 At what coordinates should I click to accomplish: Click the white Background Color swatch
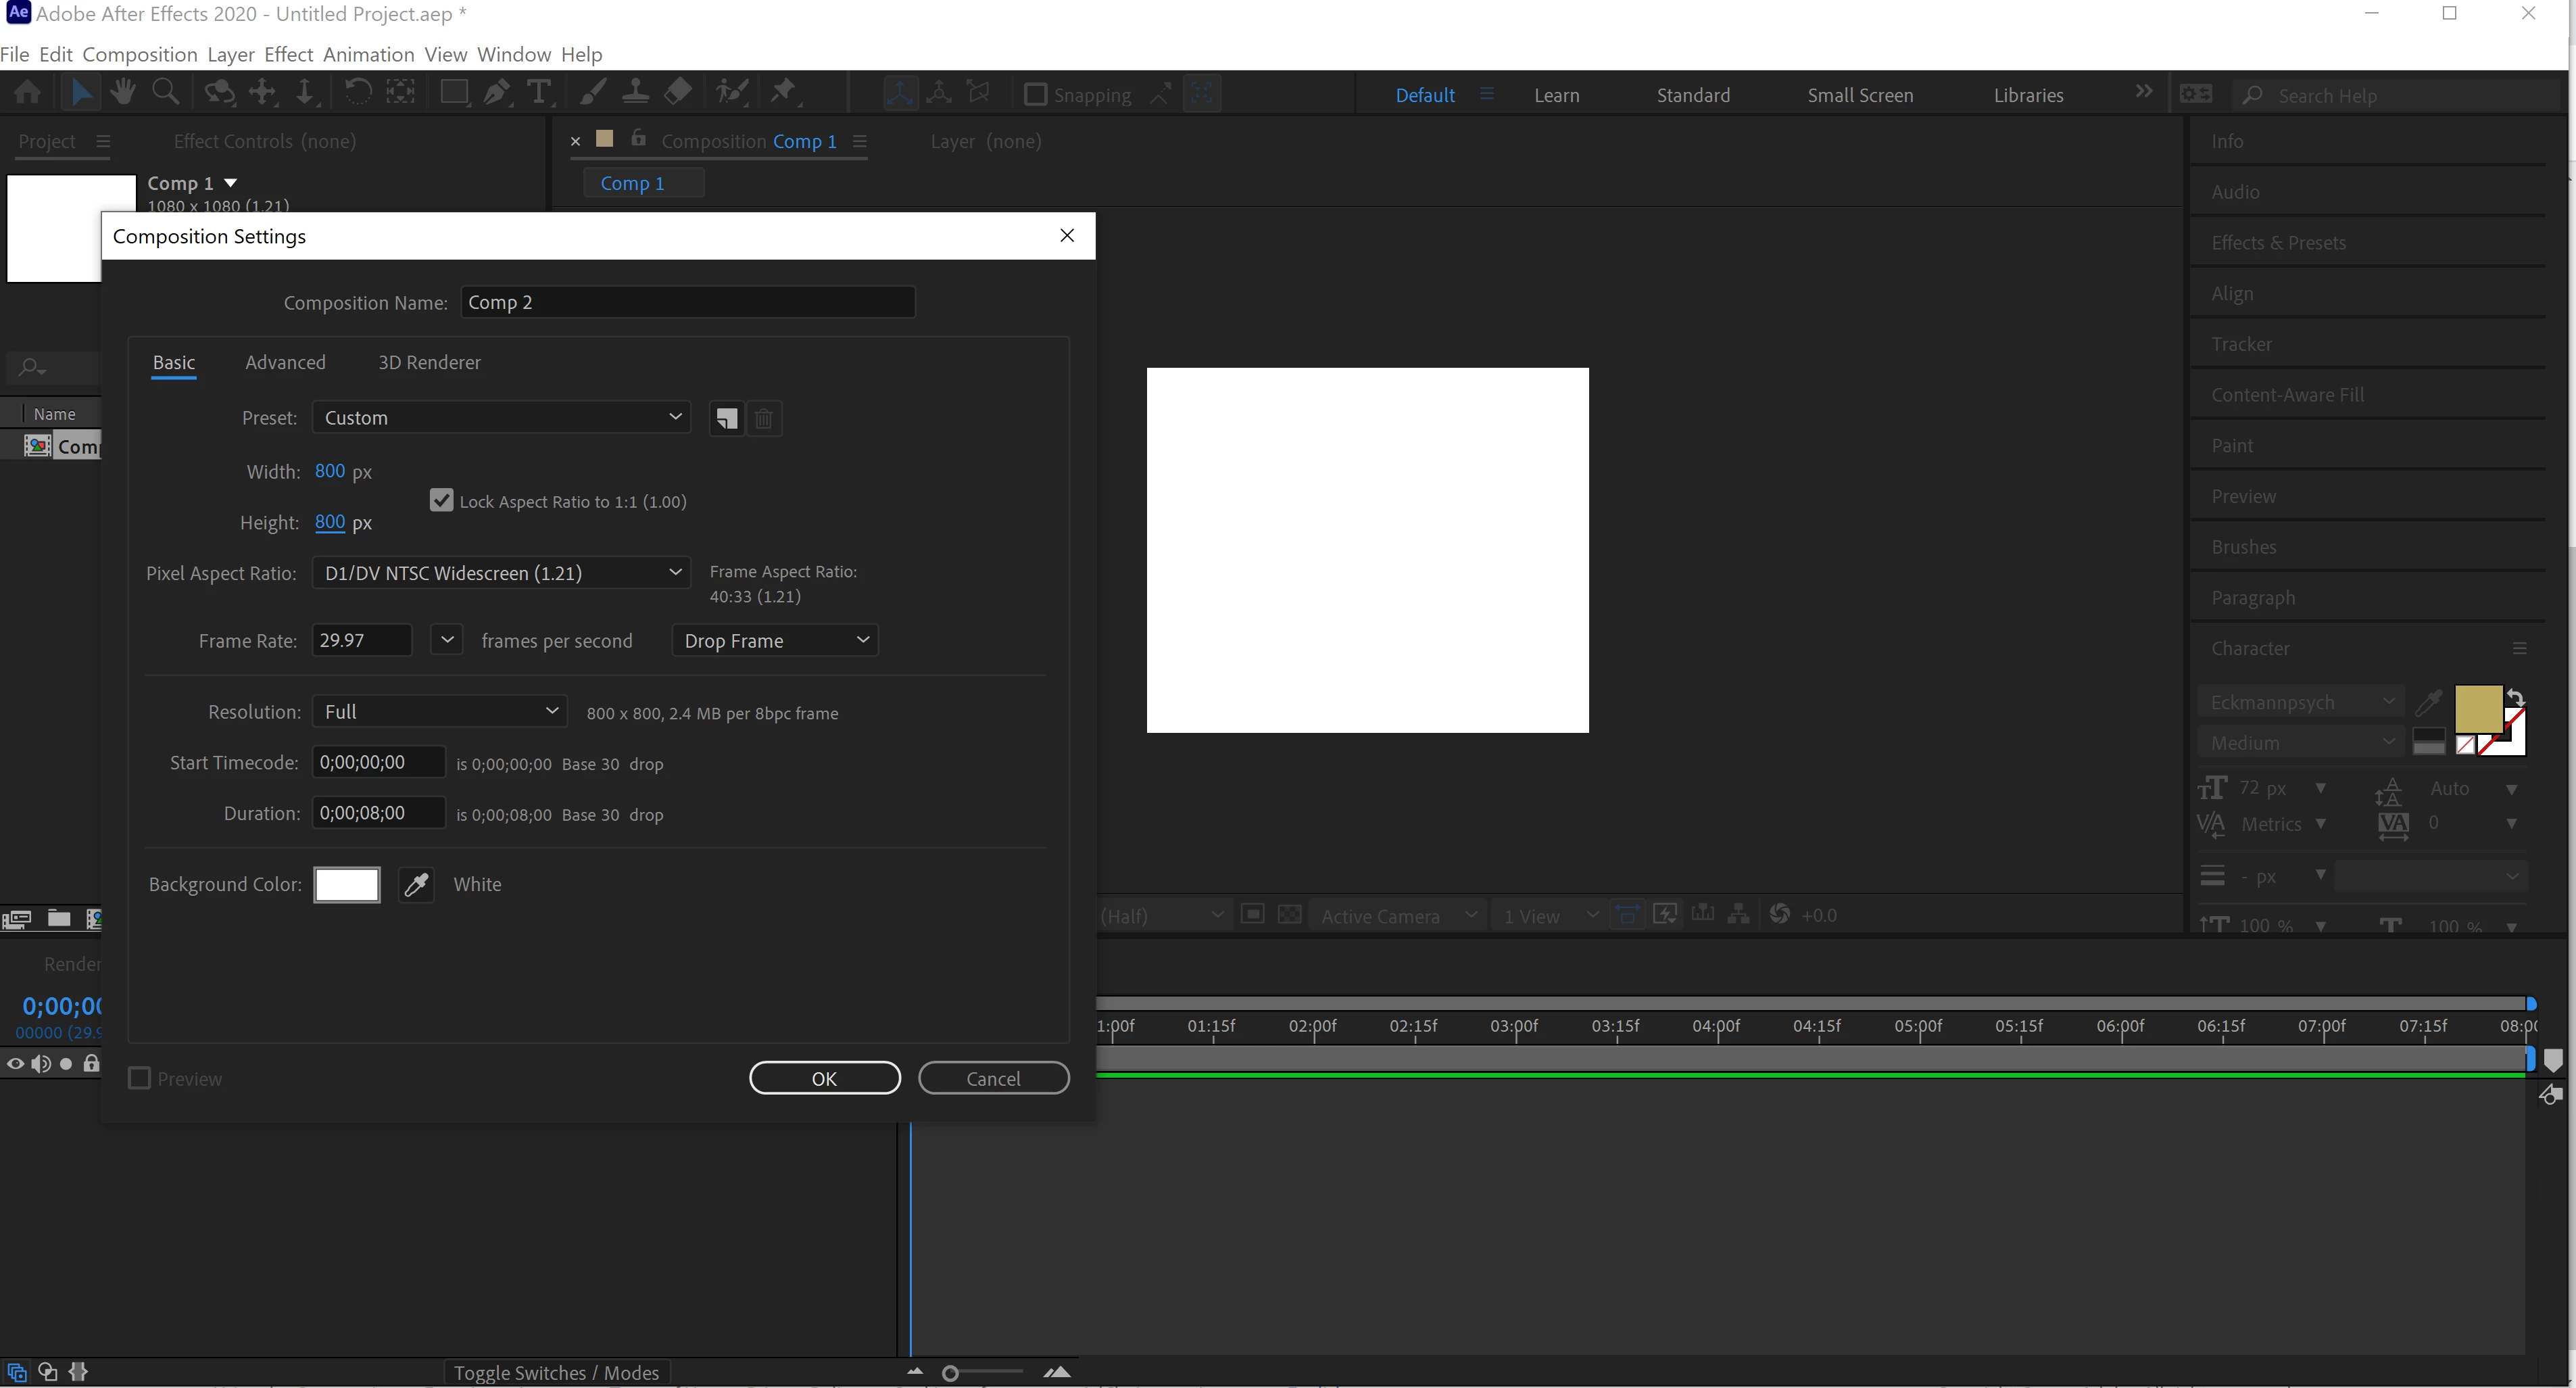(x=347, y=884)
